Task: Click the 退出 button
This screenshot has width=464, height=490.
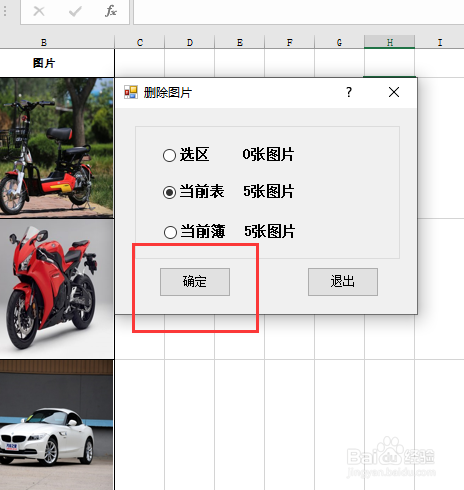Action: (343, 282)
